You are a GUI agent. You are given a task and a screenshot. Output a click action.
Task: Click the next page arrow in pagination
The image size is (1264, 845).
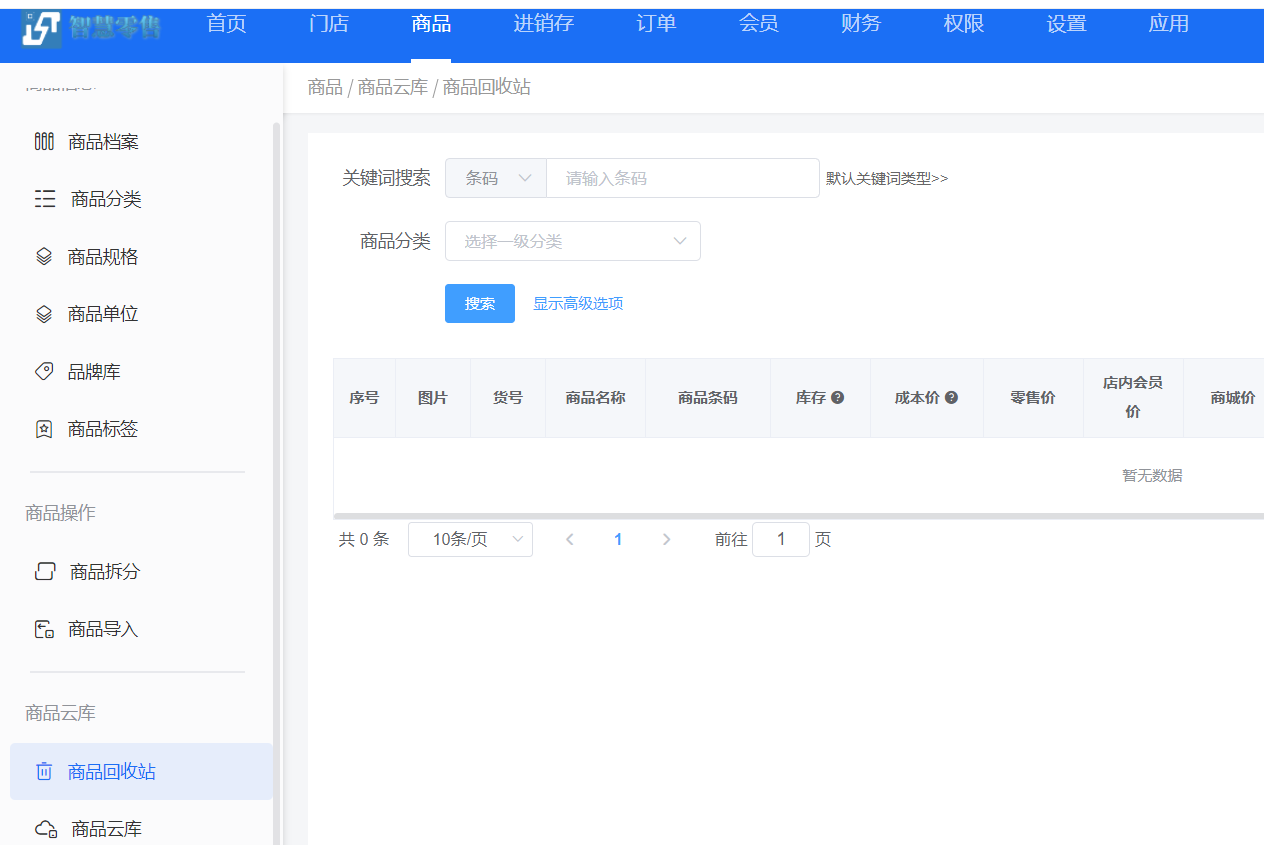[x=666, y=539]
